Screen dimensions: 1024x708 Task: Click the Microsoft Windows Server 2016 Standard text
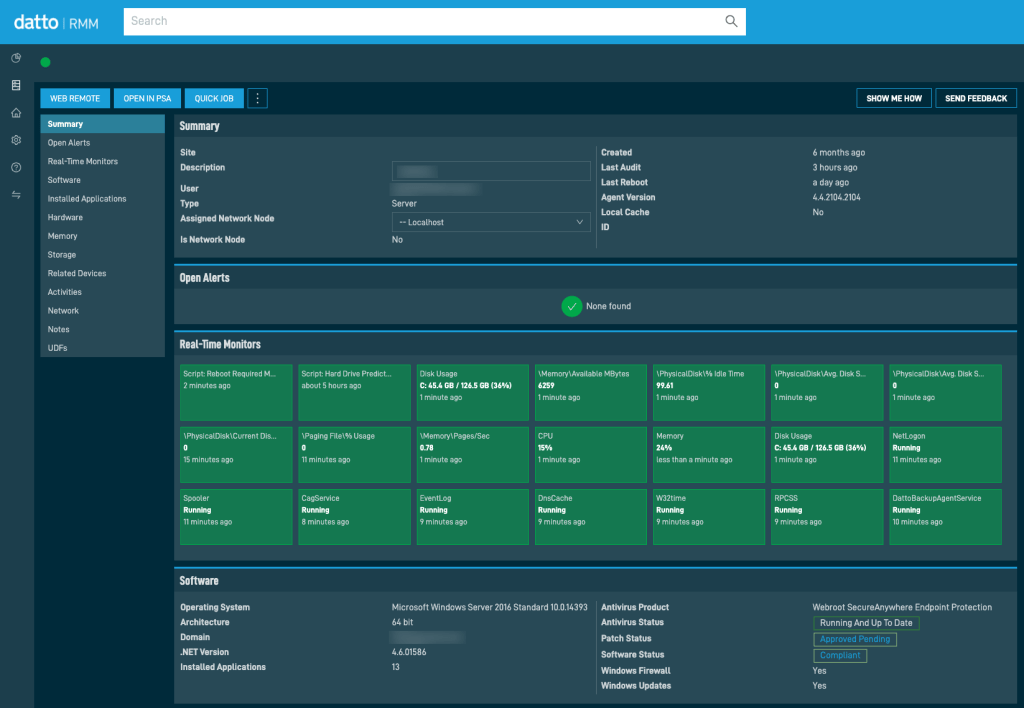click(489, 607)
